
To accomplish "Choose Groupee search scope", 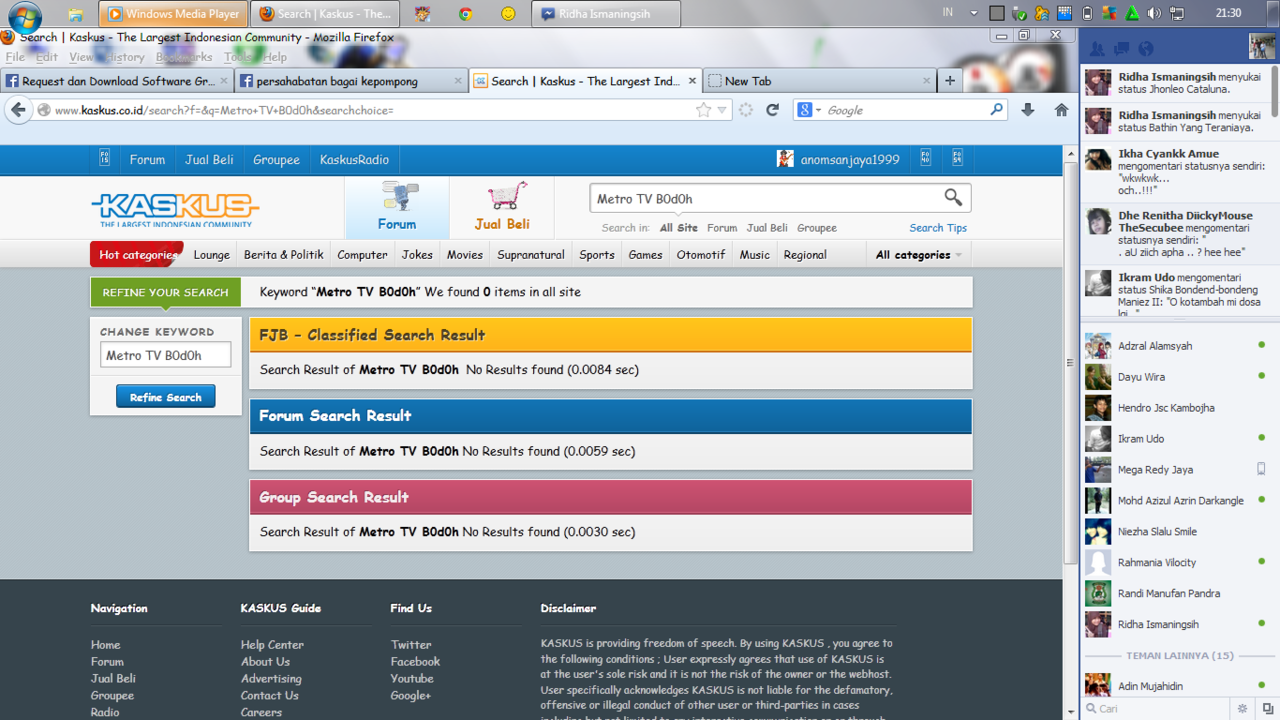I will (x=817, y=228).
